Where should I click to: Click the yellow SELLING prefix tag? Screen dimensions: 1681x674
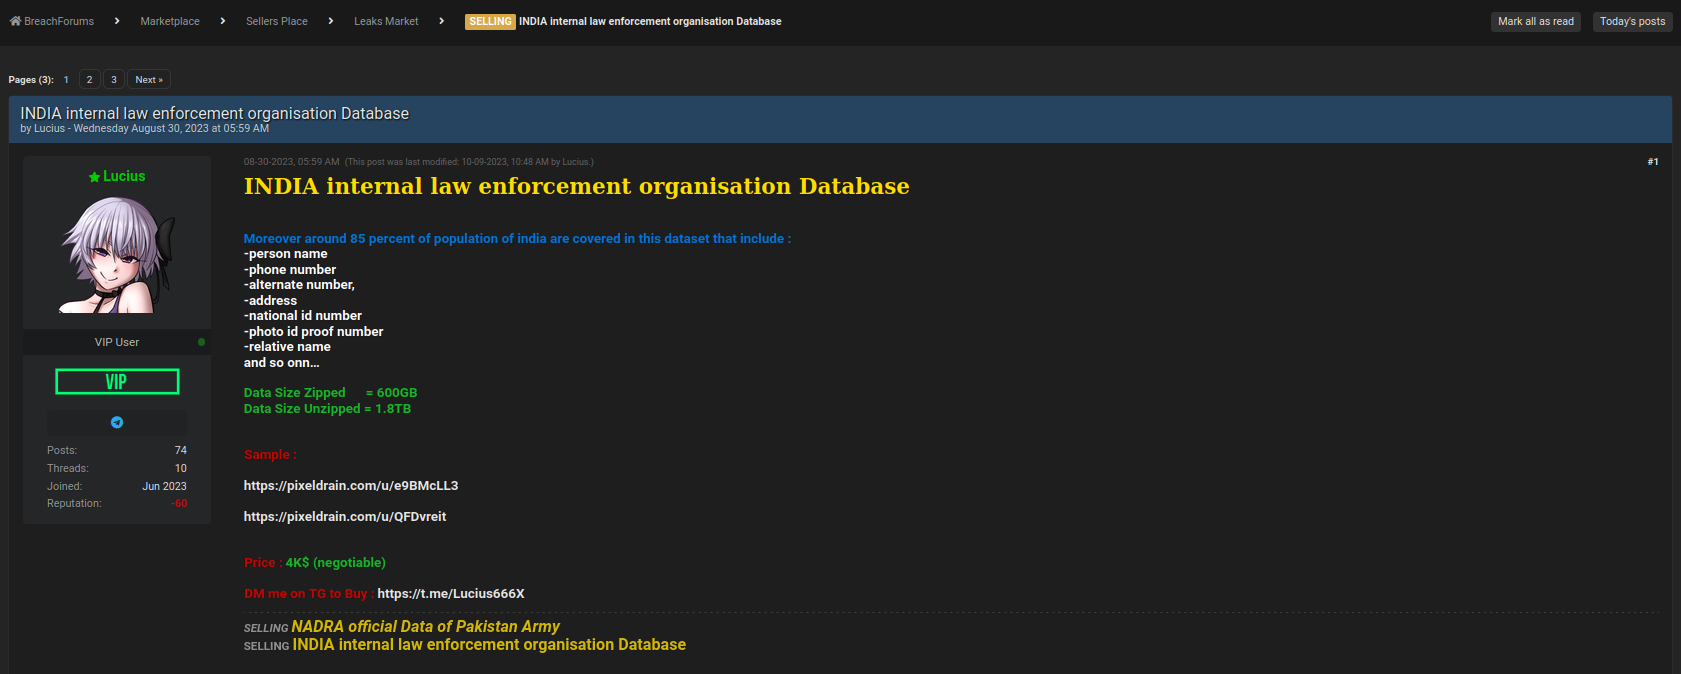click(490, 21)
